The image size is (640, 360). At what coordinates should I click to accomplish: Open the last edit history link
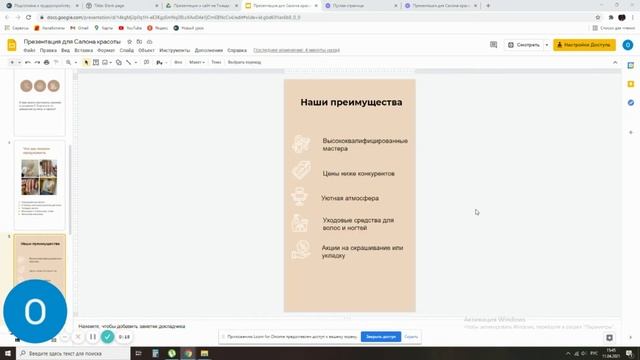(296, 50)
